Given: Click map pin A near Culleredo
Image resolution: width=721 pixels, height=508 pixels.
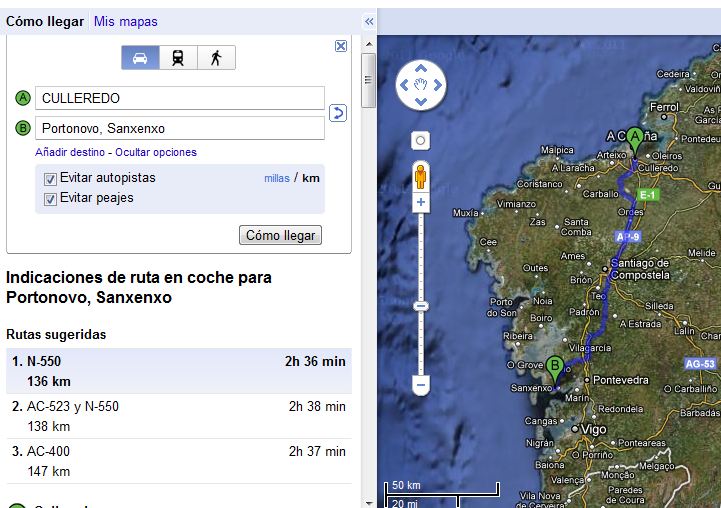Looking at the screenshot, I should click(635, 140).
